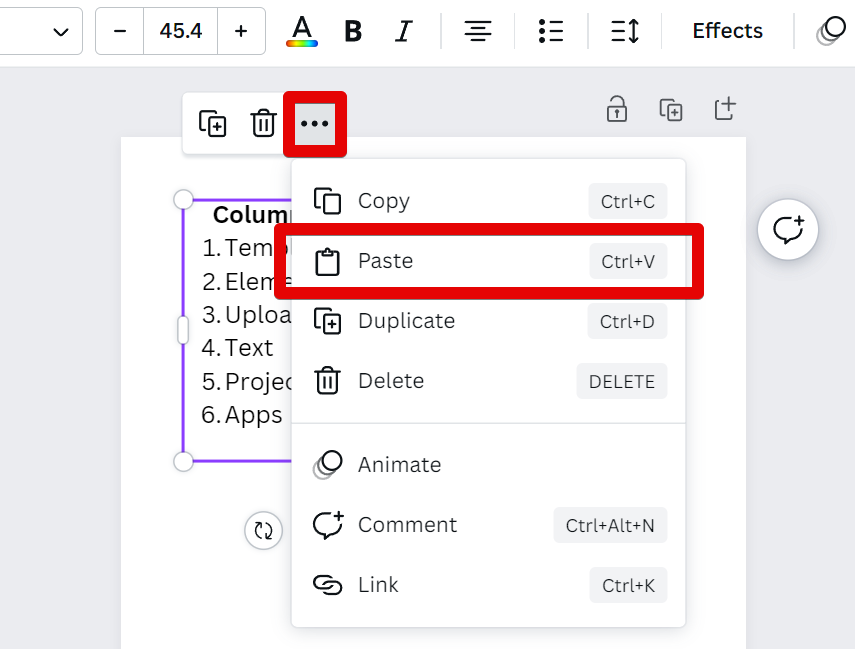Click the font size 45.4 field

(x=180, y=31)
